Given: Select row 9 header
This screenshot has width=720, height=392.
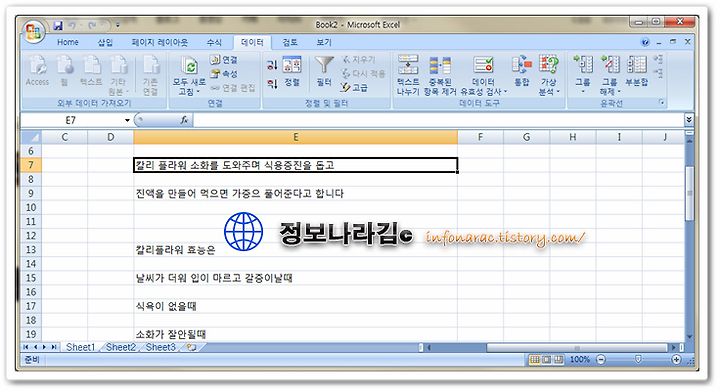Looking at the screenshot, I should pos(31,193).
